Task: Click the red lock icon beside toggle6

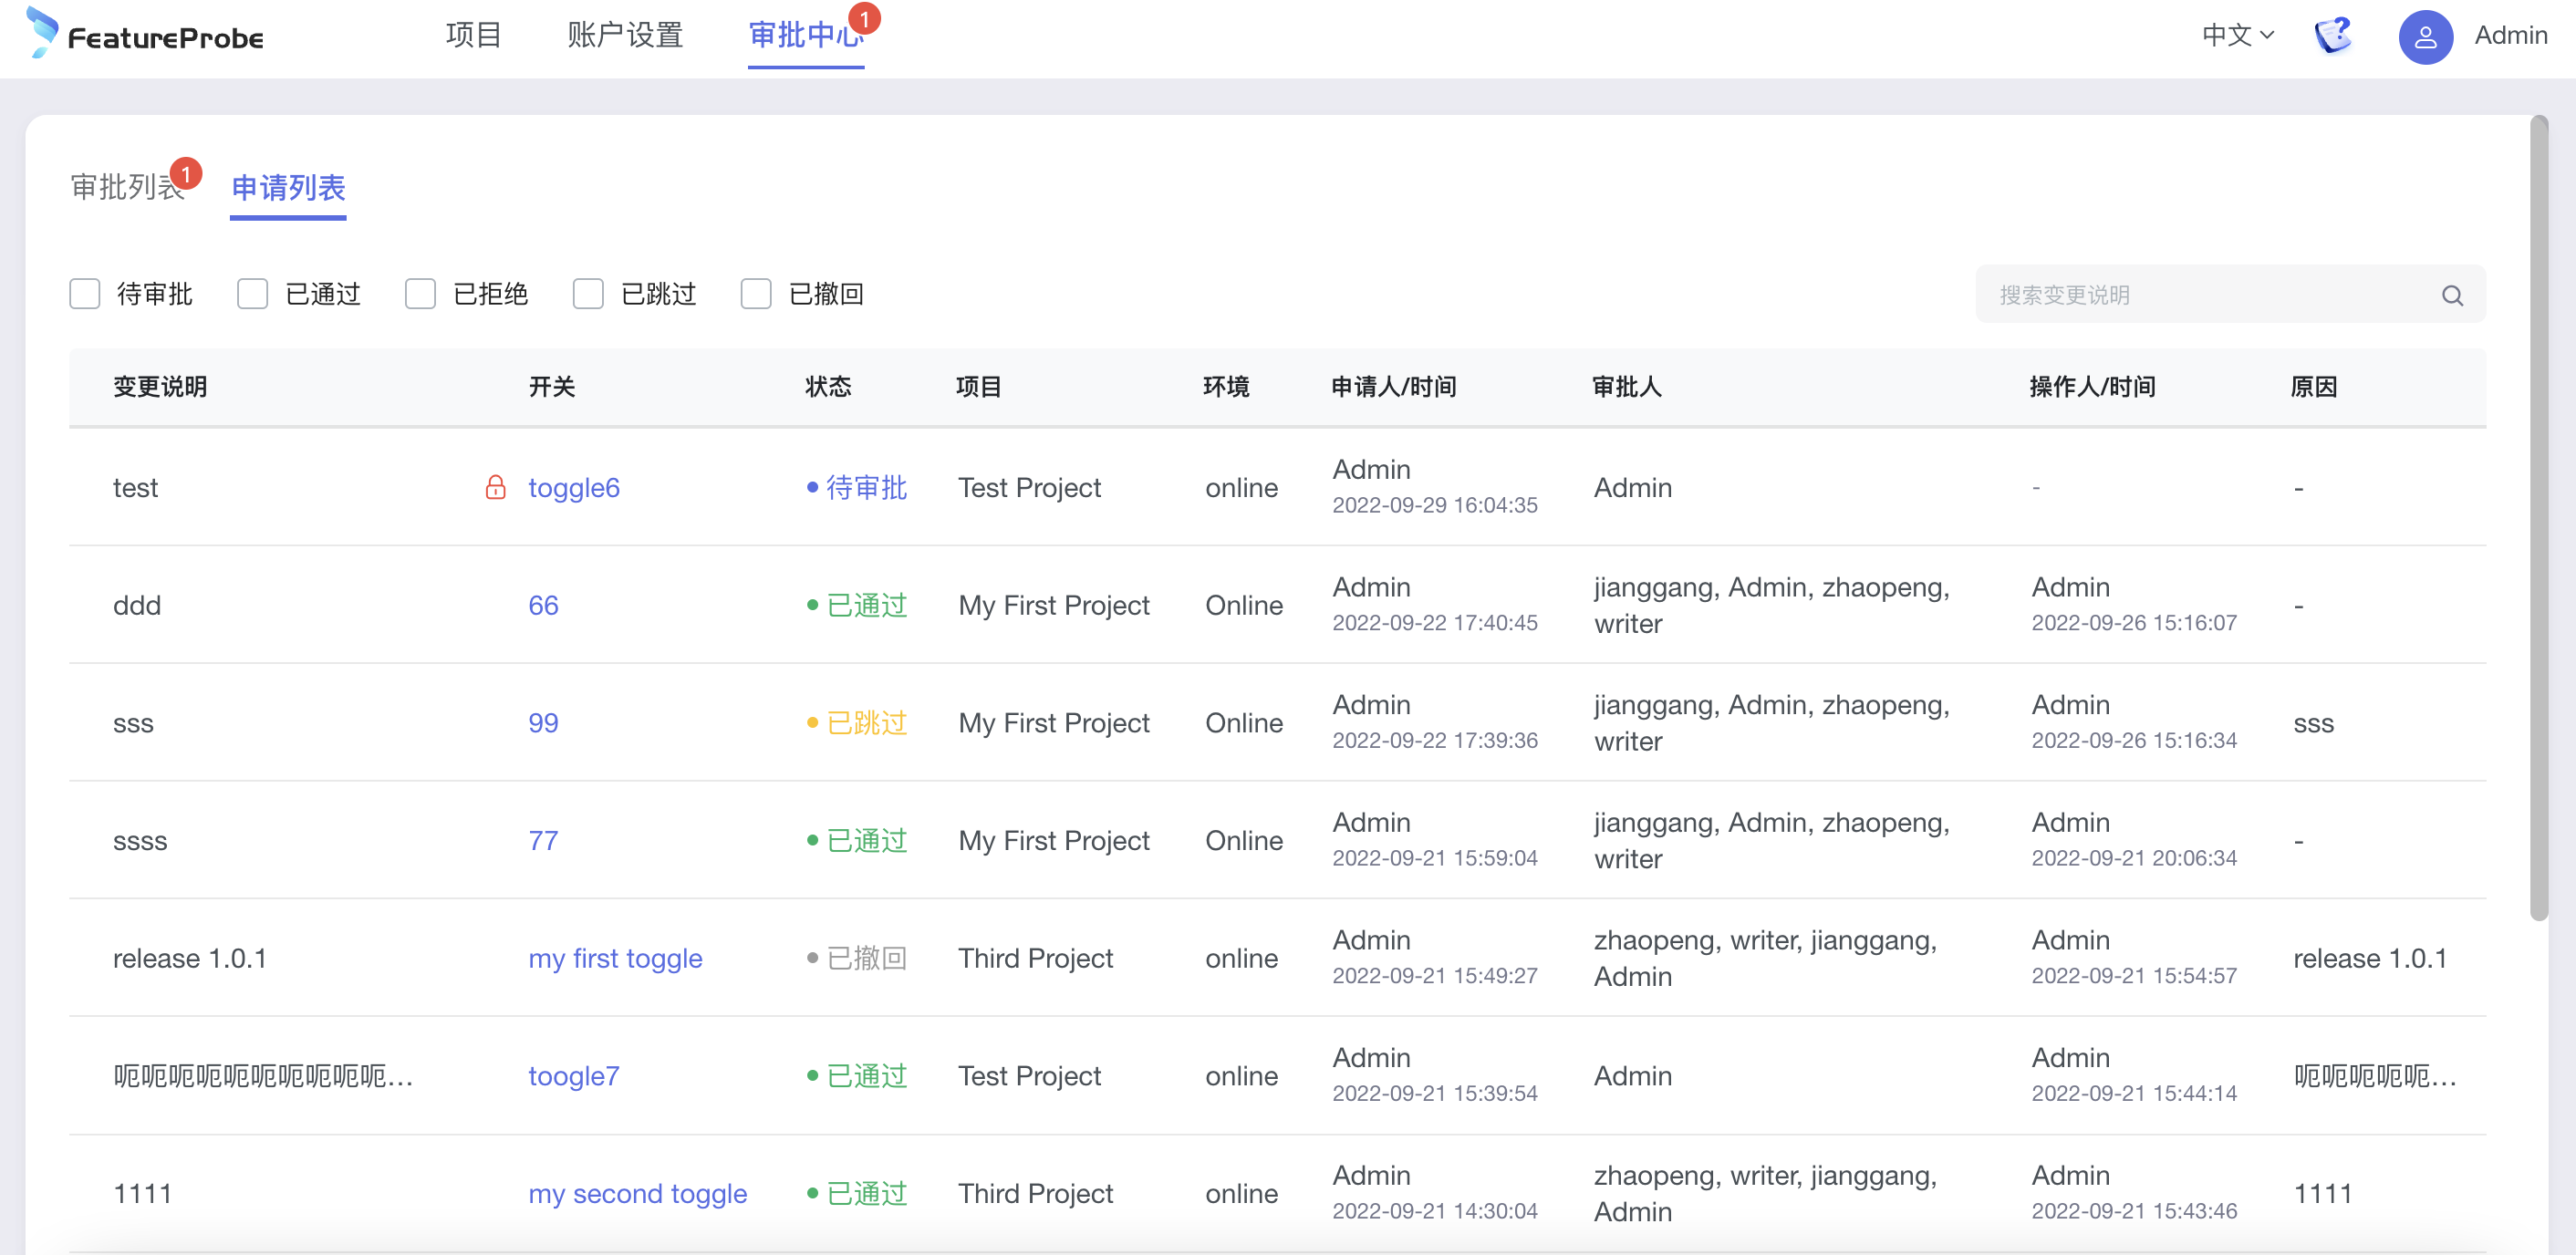Action: pos(495,487)
